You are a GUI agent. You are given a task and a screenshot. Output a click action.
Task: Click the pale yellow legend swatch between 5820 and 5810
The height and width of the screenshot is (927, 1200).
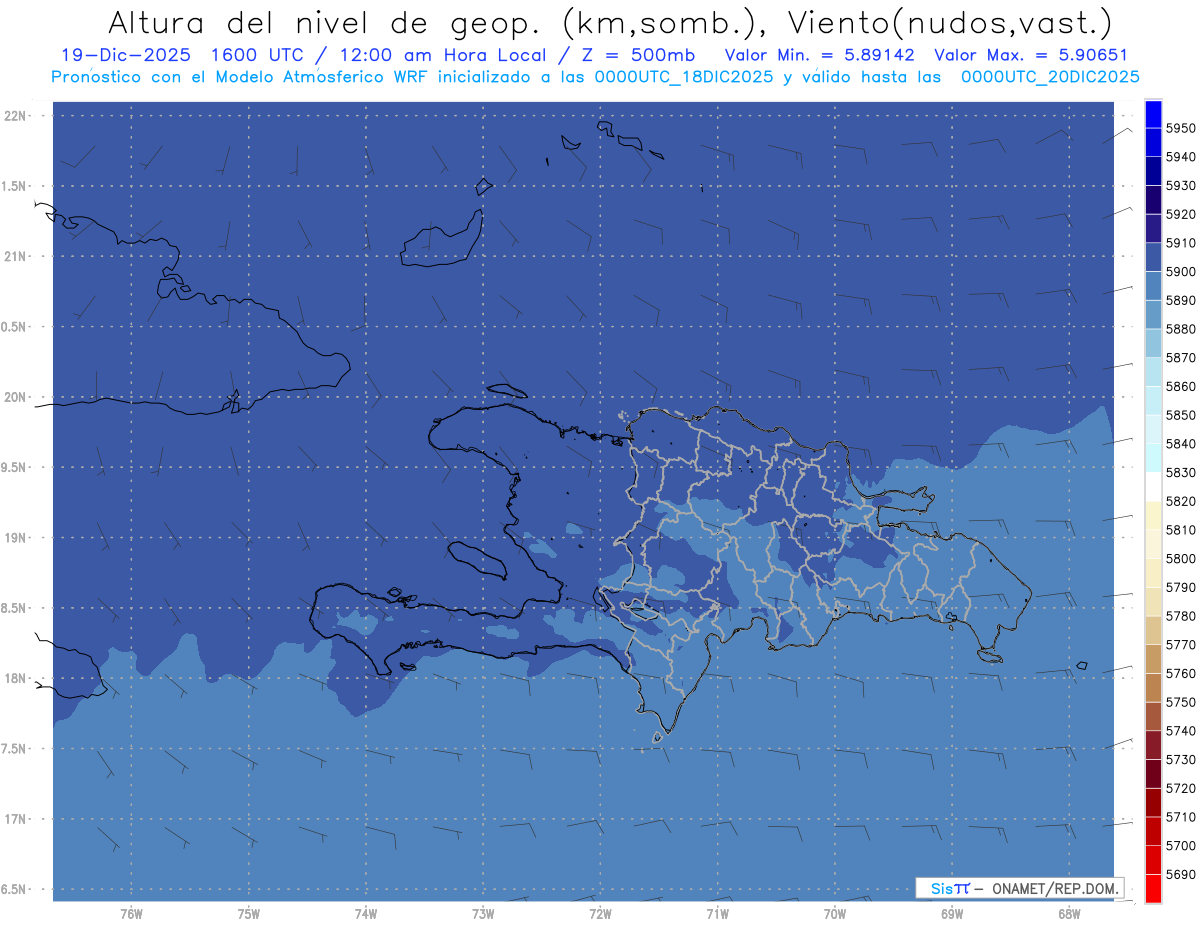pos(1152,515)
